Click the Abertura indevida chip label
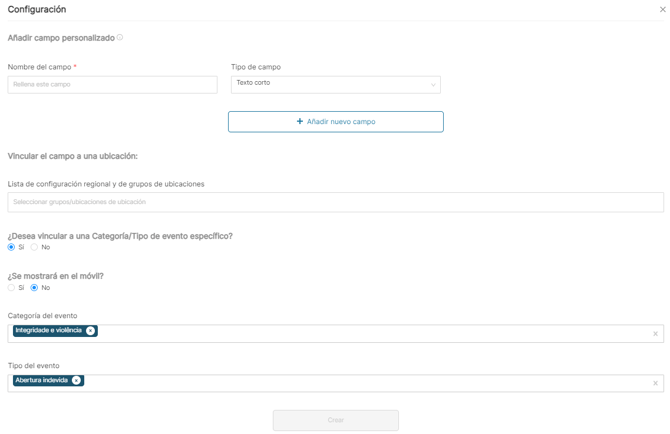 point(42,381)
